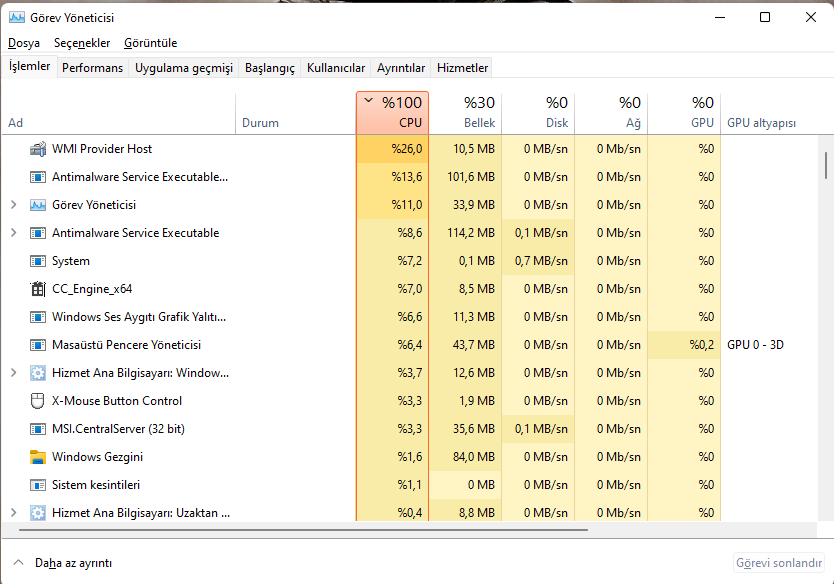Click the horizontal scrollbar thumb
834x584 pixels.
303,530
